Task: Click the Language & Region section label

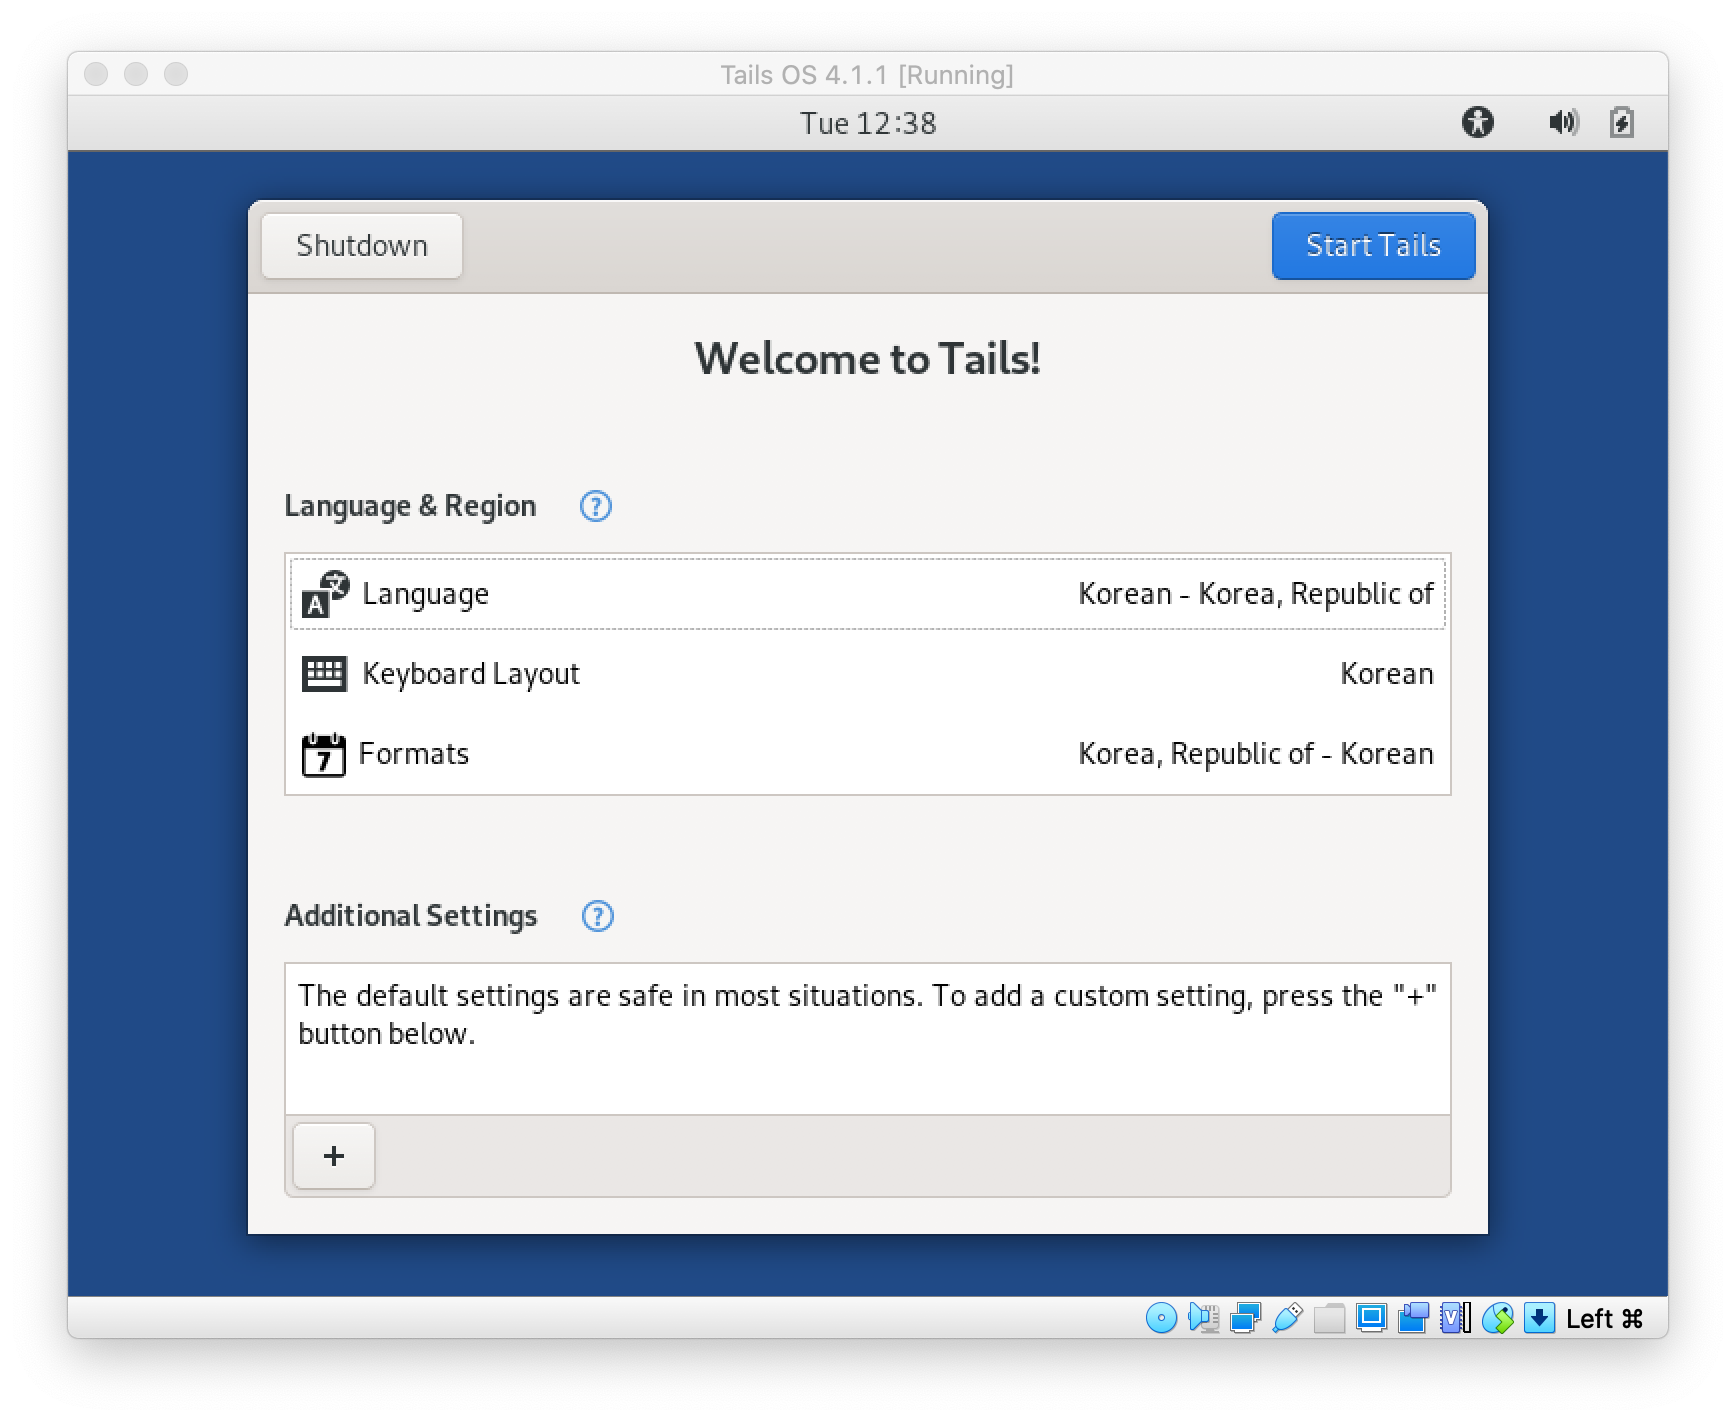Action: coord(410,506)
